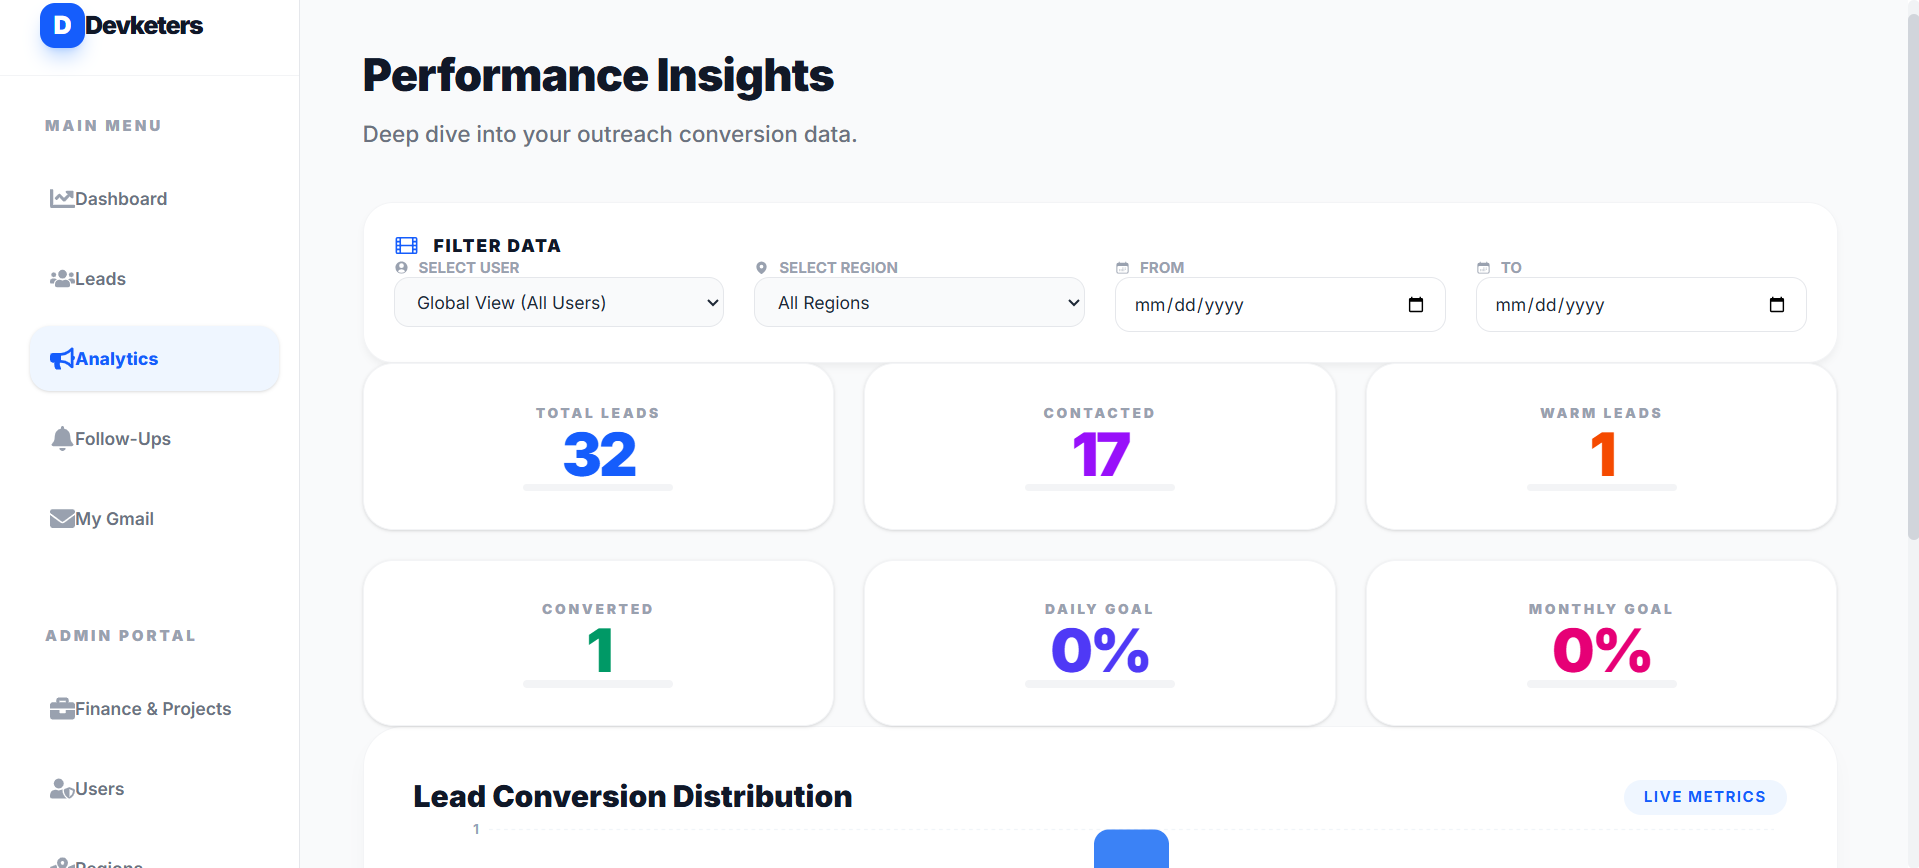Open the TO date picker calendar button

(1777, 305)
